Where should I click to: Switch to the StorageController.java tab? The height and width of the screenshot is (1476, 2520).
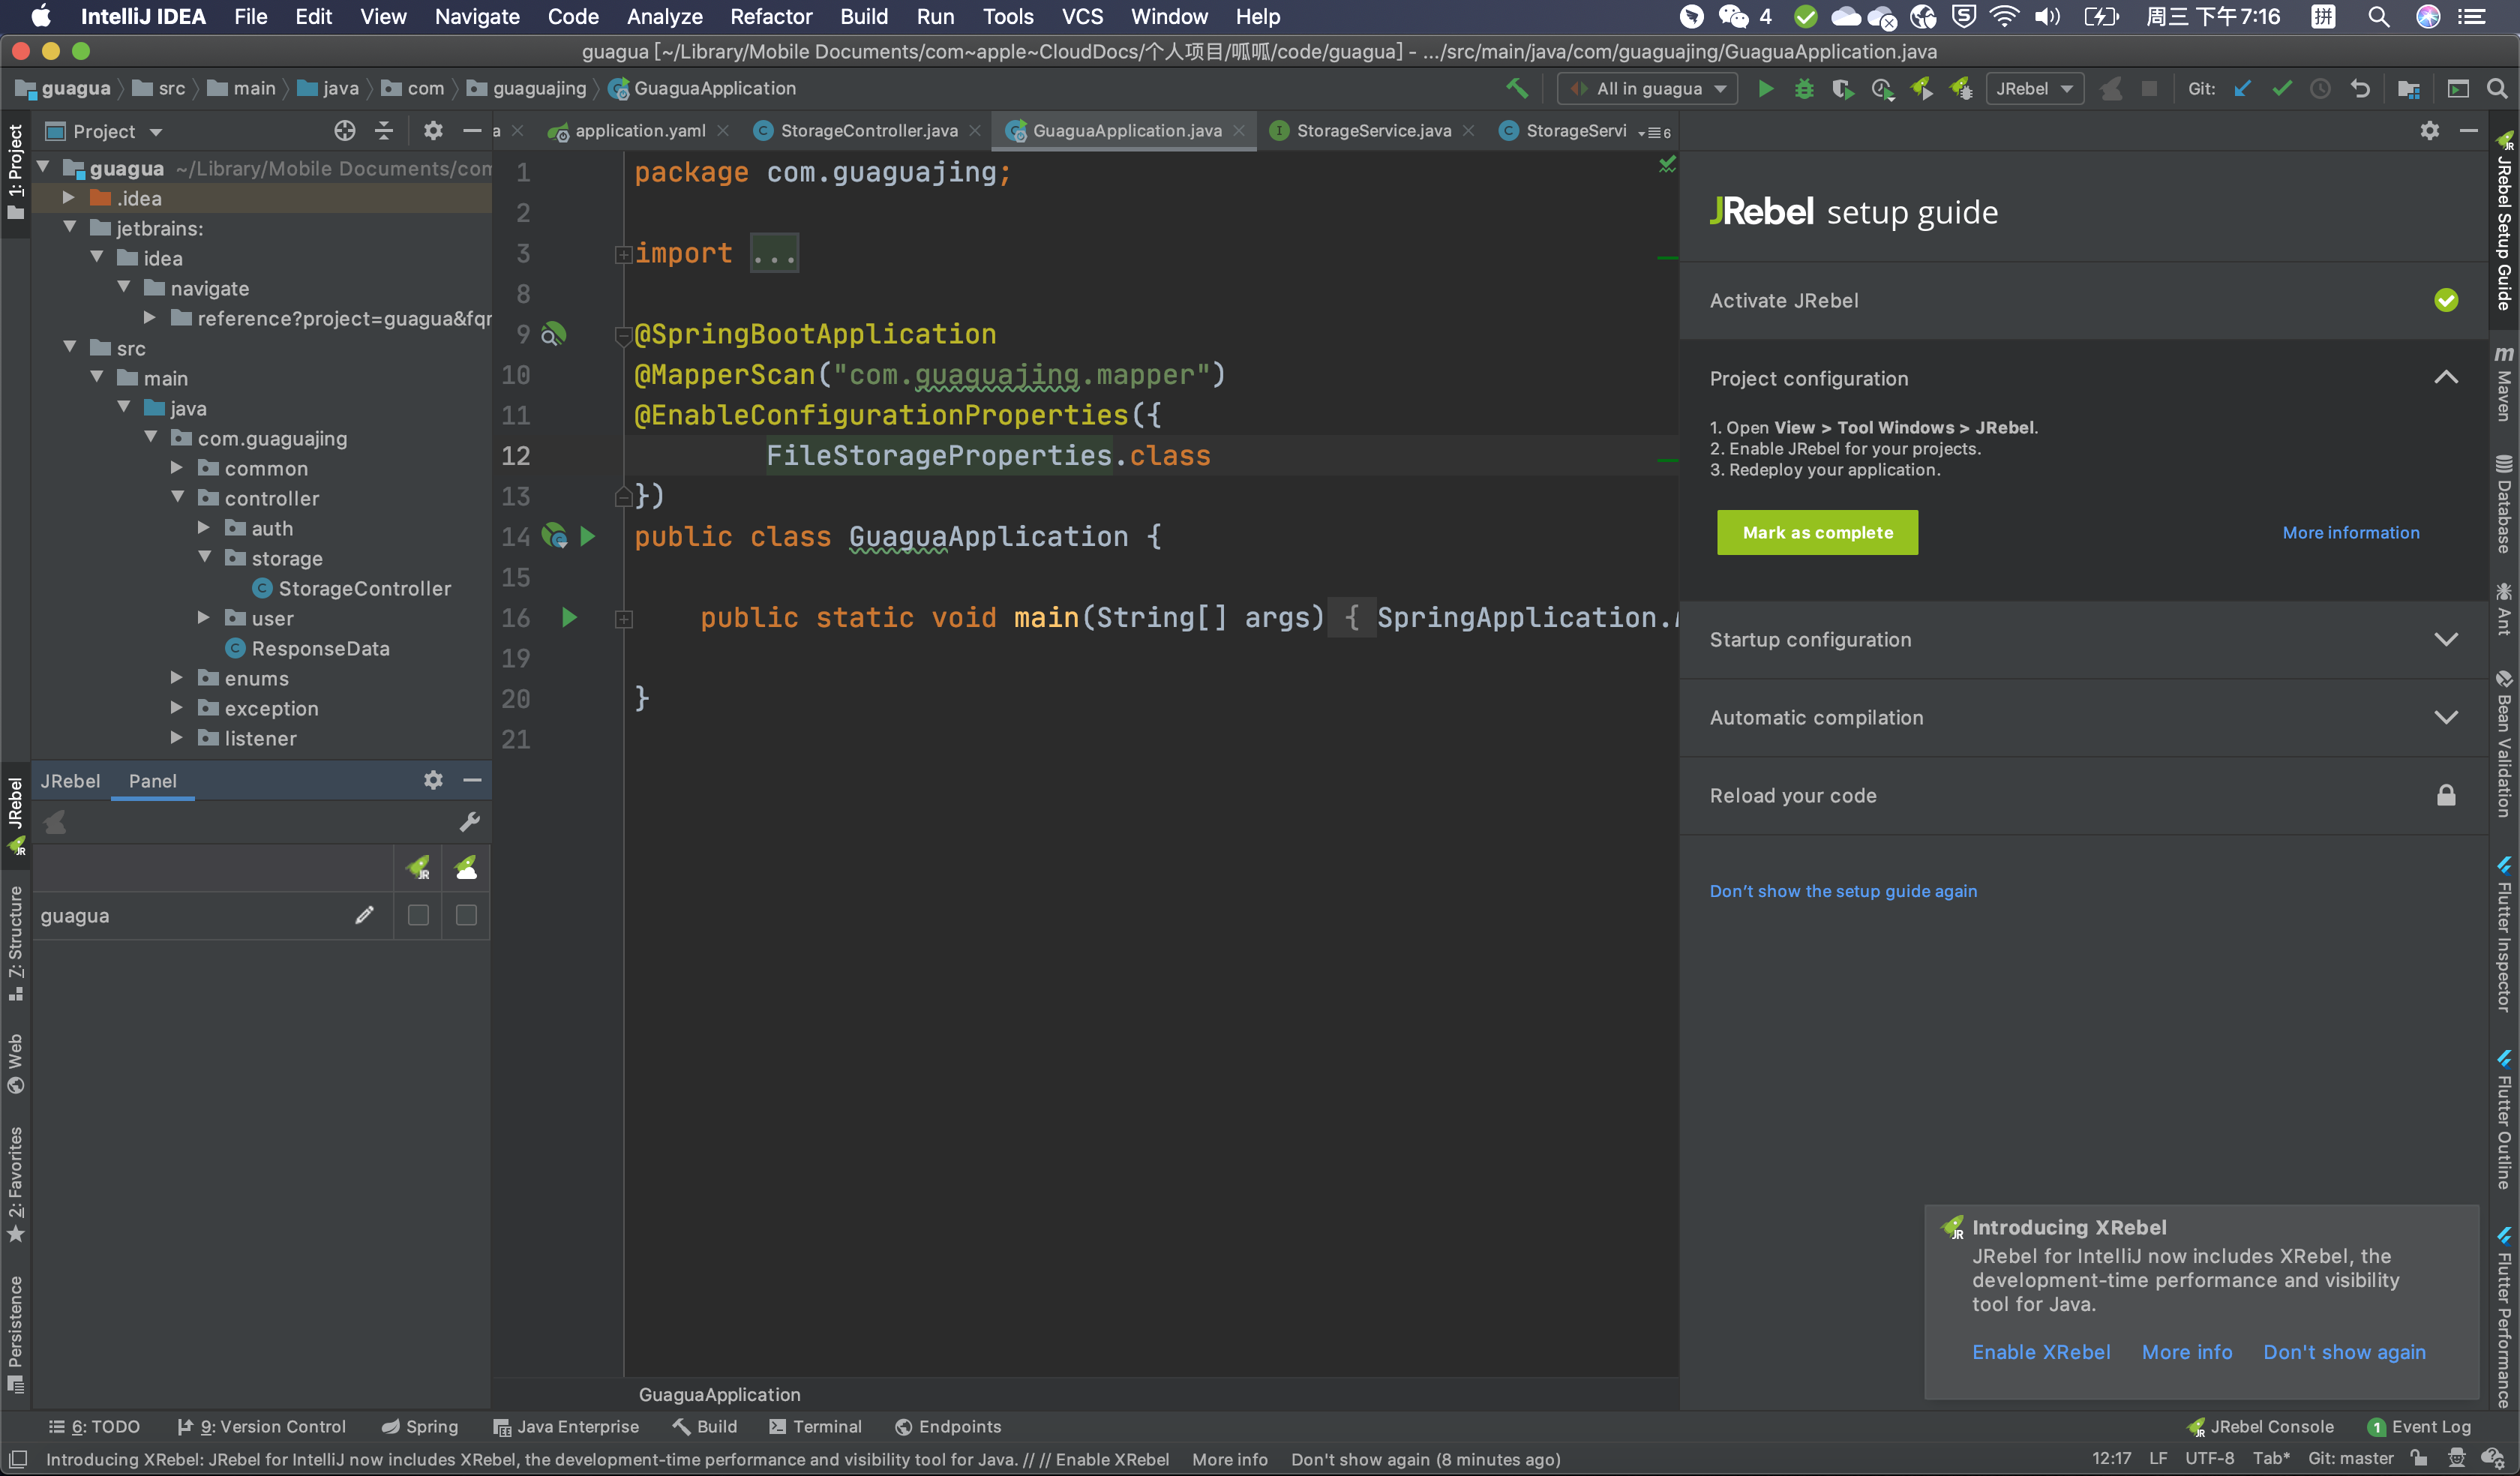point(868,131)
